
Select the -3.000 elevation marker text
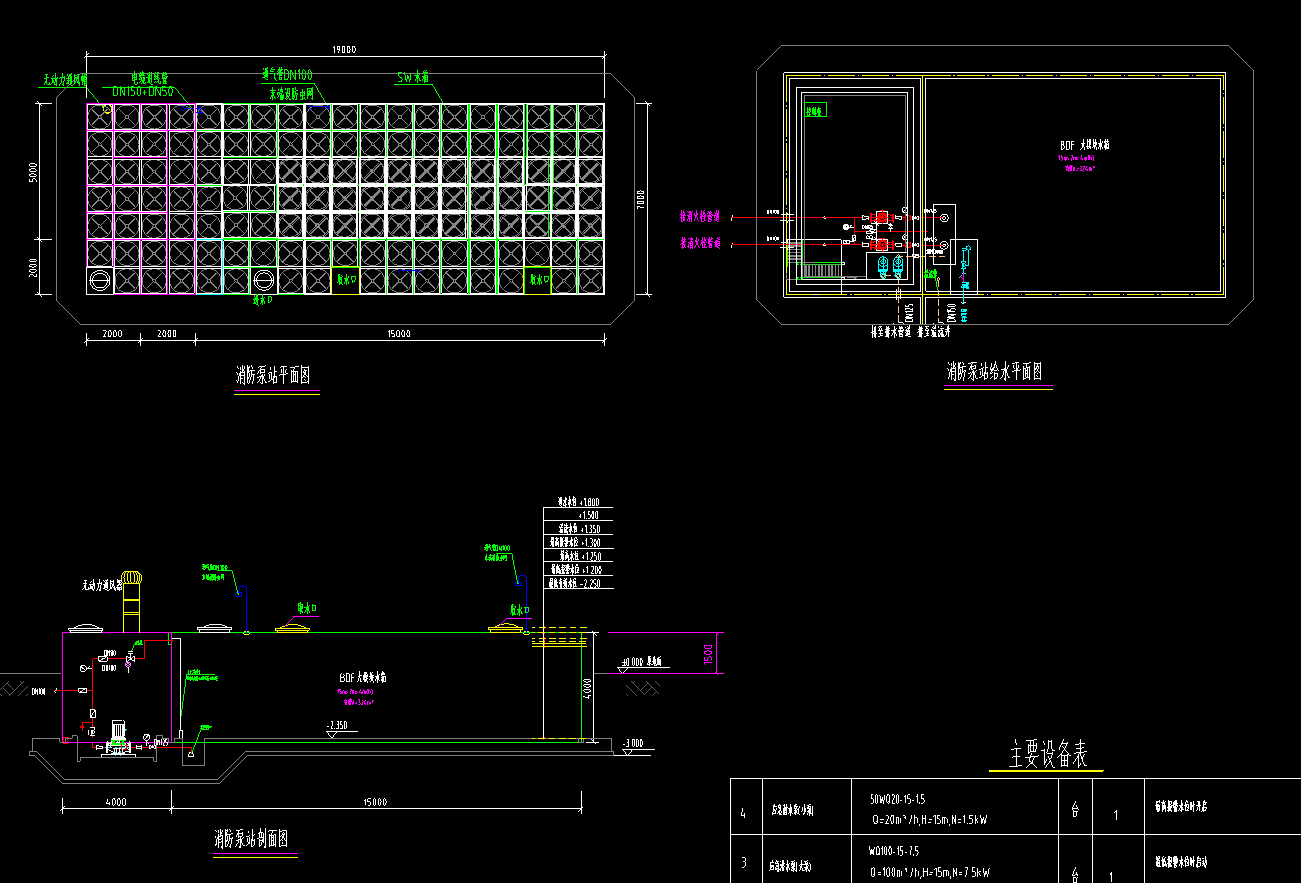point(634,743)
